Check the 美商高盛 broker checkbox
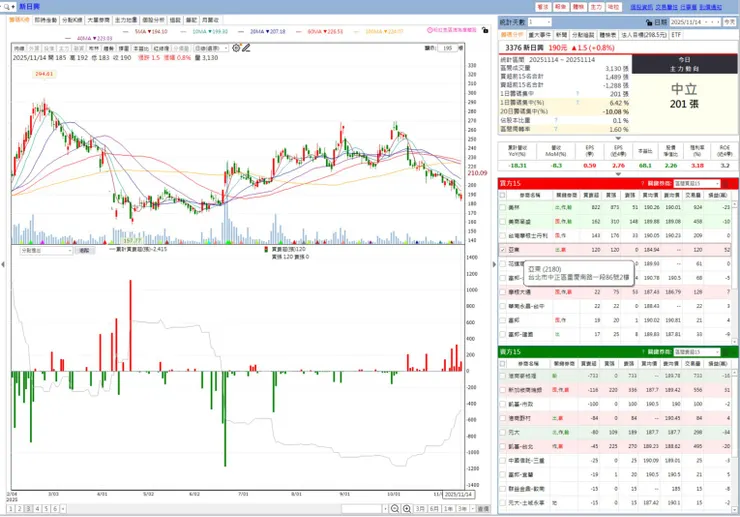Screen dimensions: 740x517 tap(503, 221)
